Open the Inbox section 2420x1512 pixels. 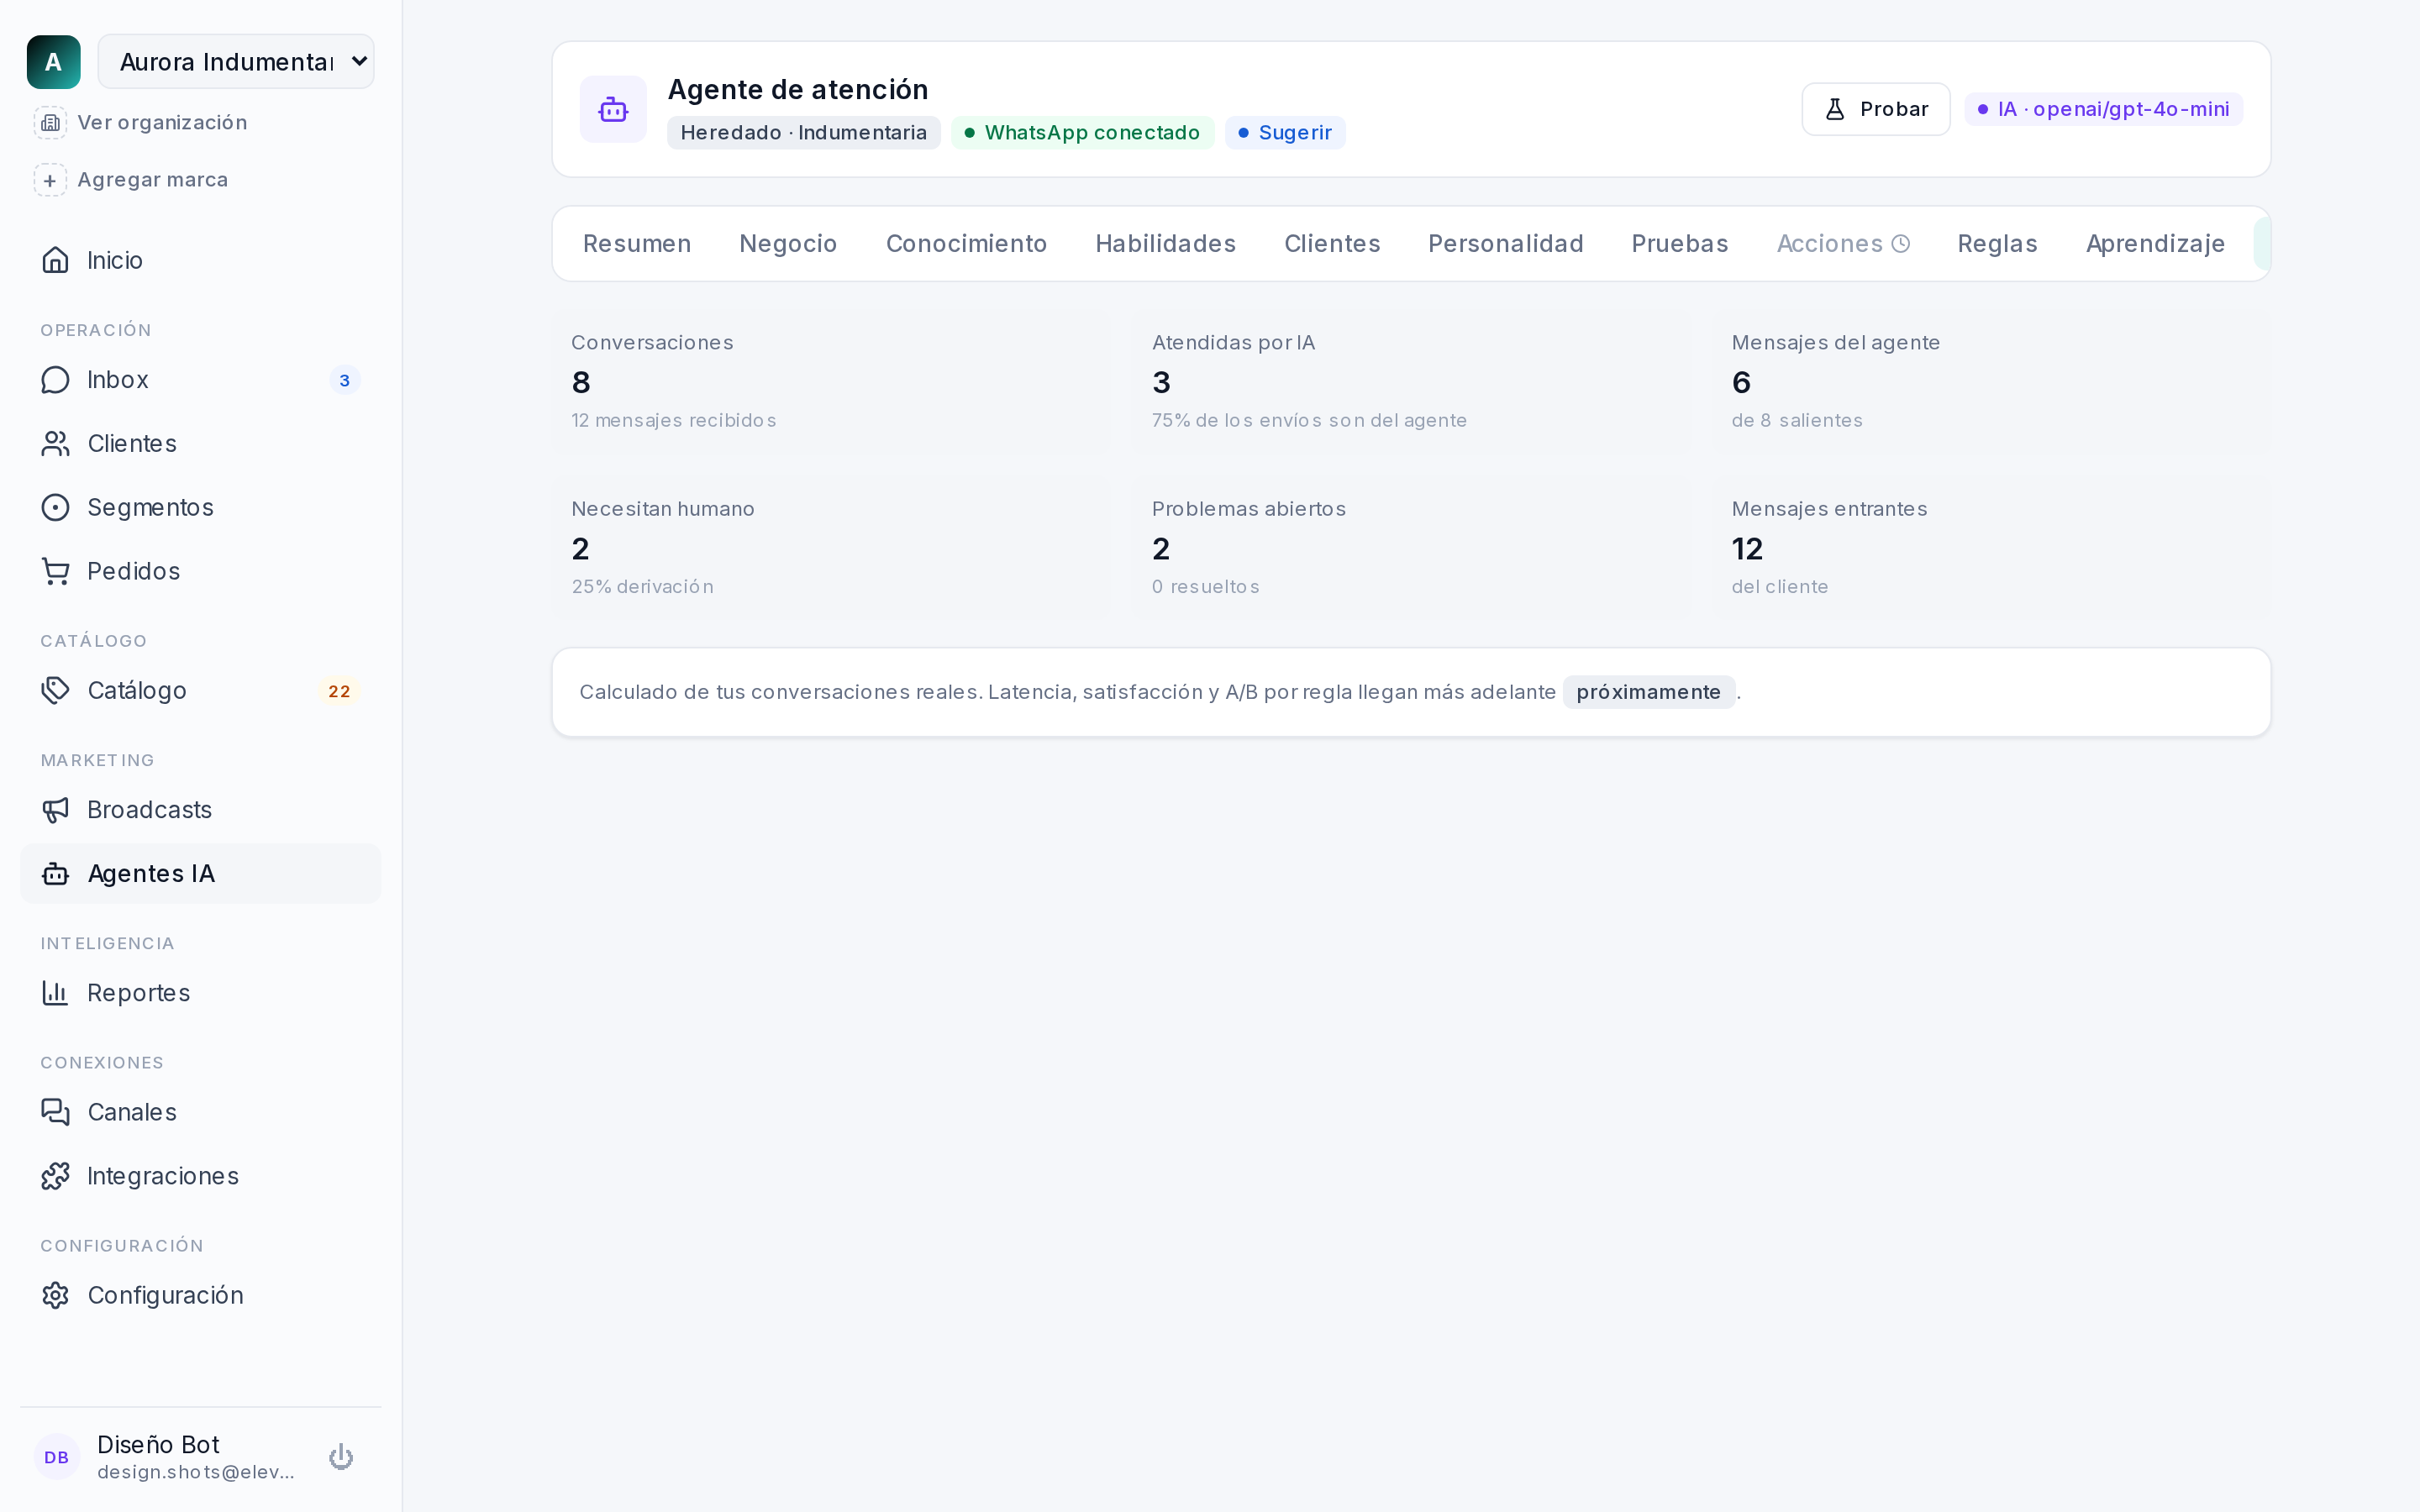pos(201,380)
